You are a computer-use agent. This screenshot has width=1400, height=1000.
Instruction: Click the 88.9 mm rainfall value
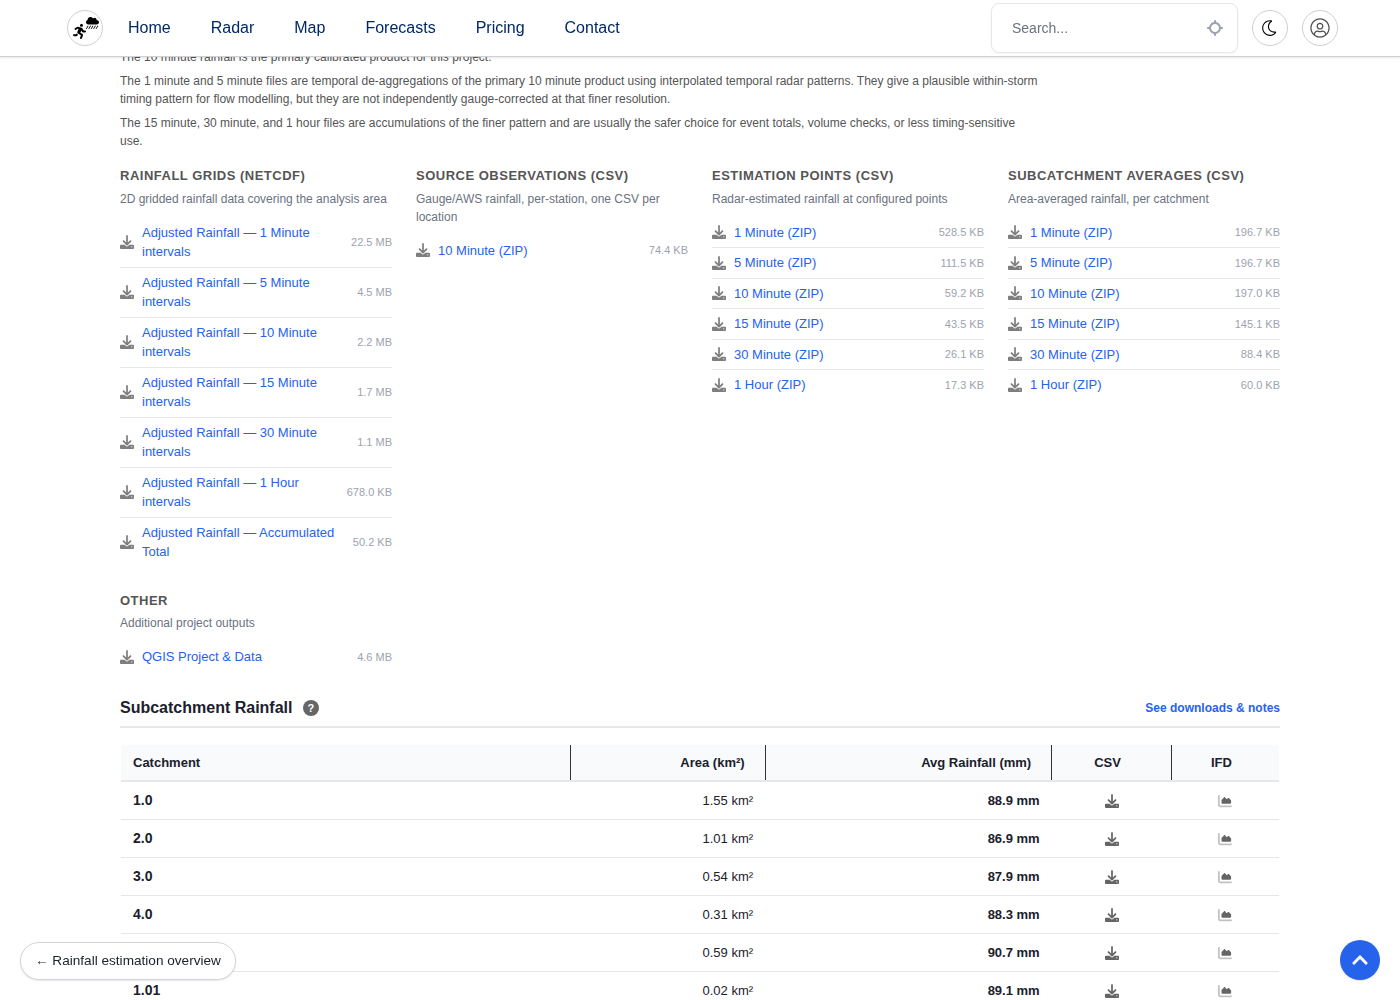pos(1014,801)
